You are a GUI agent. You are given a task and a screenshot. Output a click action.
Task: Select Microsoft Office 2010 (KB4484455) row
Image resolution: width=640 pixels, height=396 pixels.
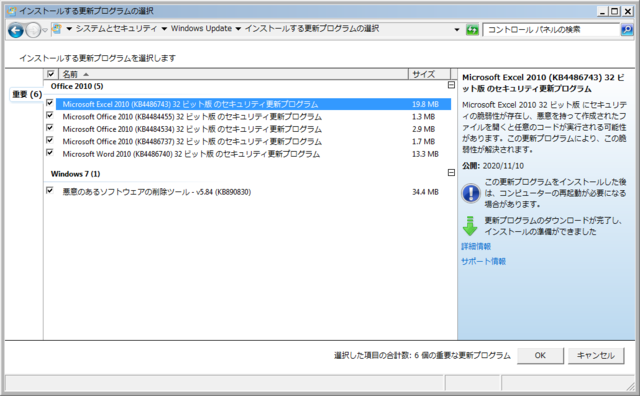pyautogui.click(x=253, y=117)
